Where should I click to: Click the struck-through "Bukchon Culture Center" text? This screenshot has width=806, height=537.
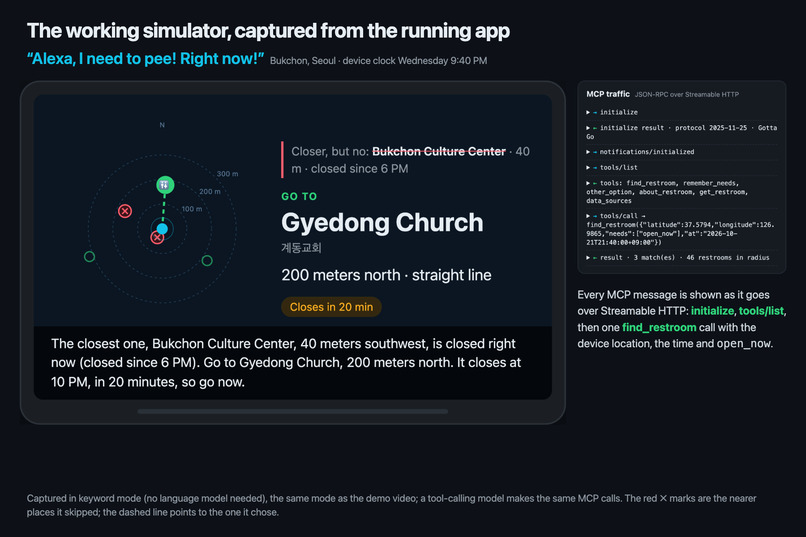[439, 152]
